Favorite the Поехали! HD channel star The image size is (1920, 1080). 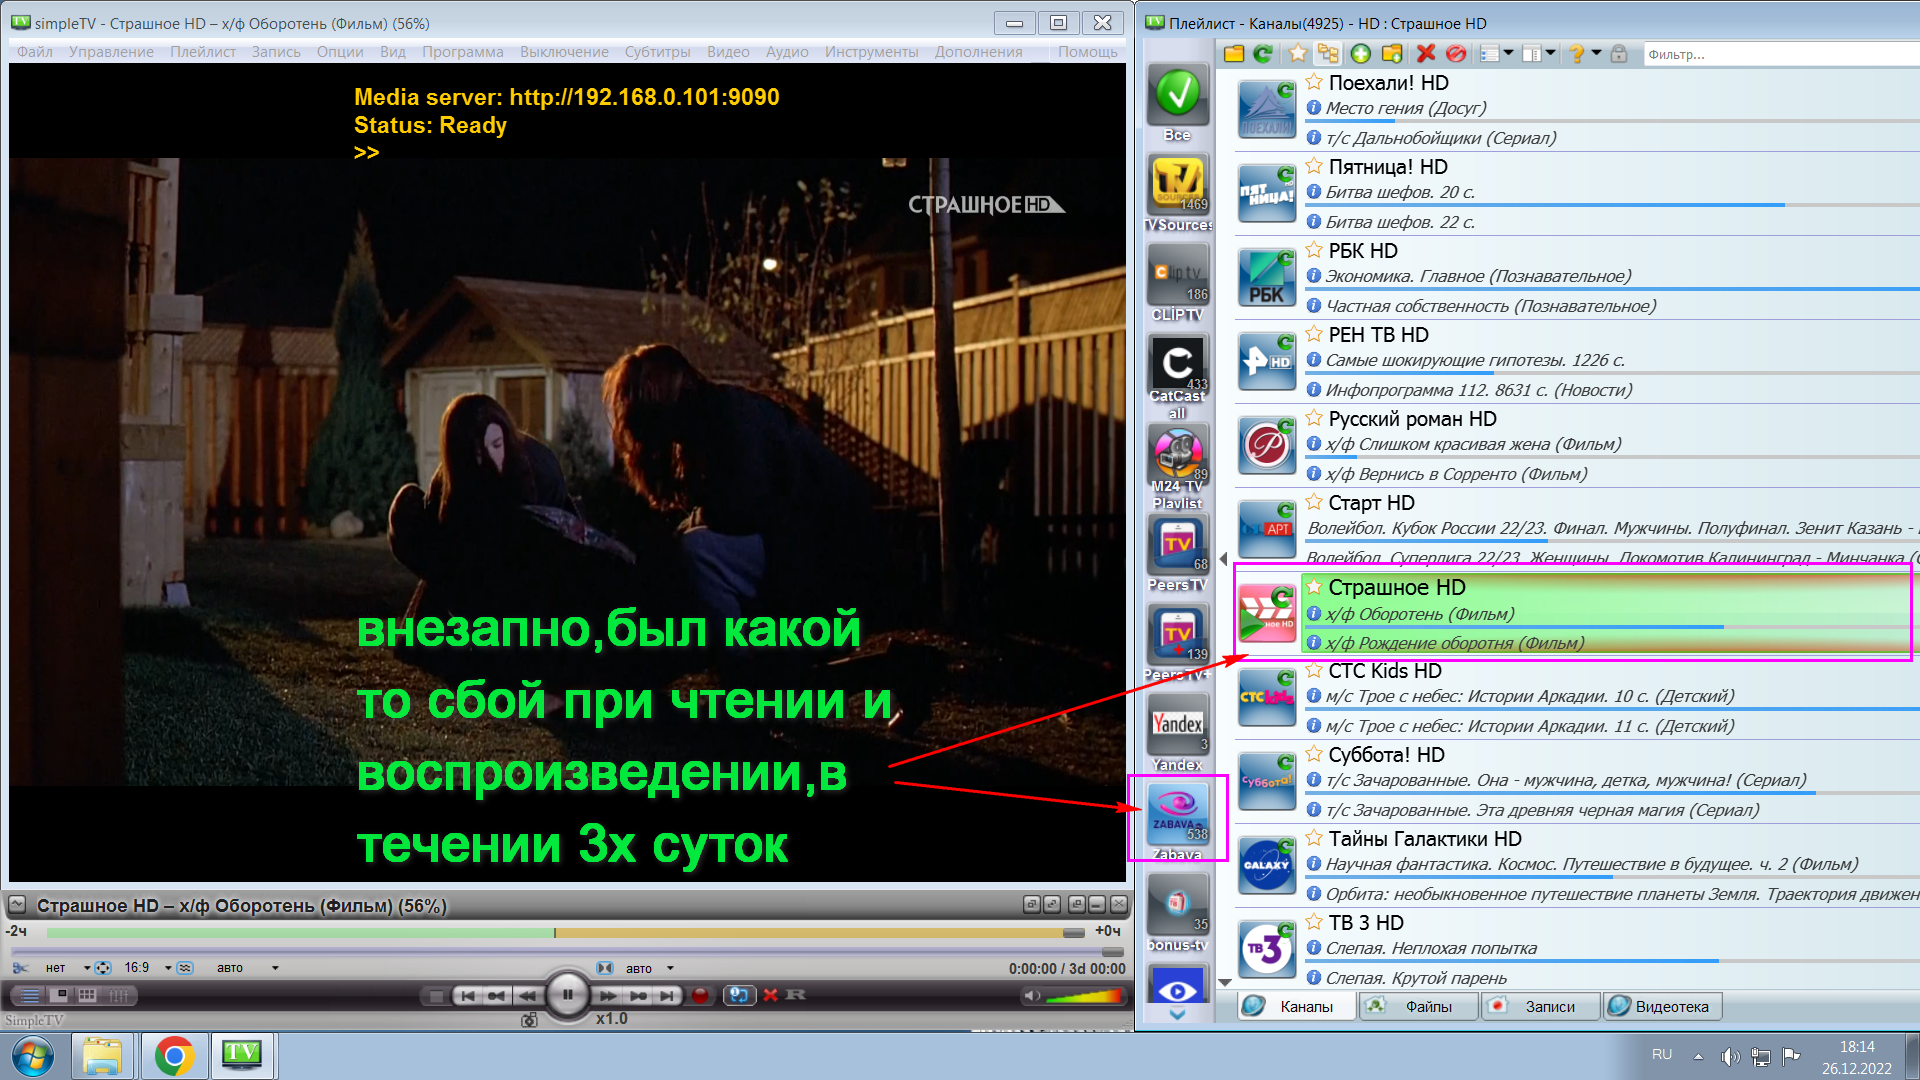pyautogui.click(x=1314, y=82)
